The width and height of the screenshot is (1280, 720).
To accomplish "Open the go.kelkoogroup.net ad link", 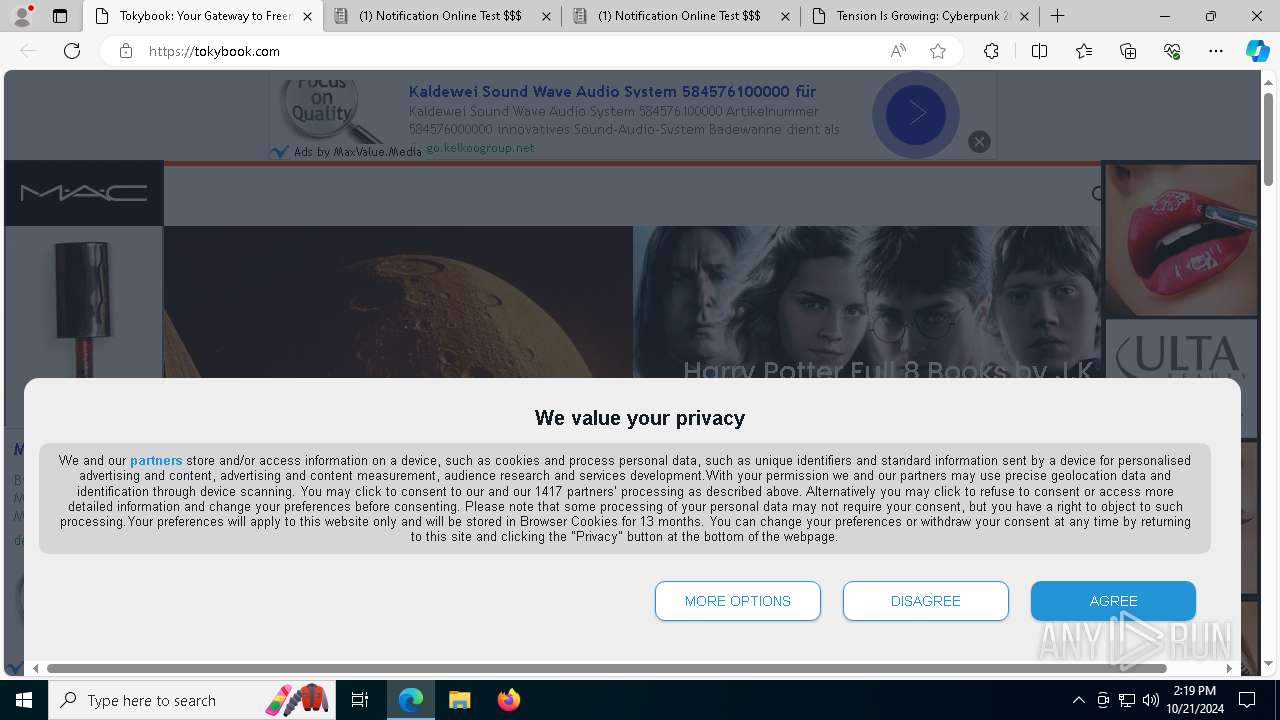I will (480, 148).
